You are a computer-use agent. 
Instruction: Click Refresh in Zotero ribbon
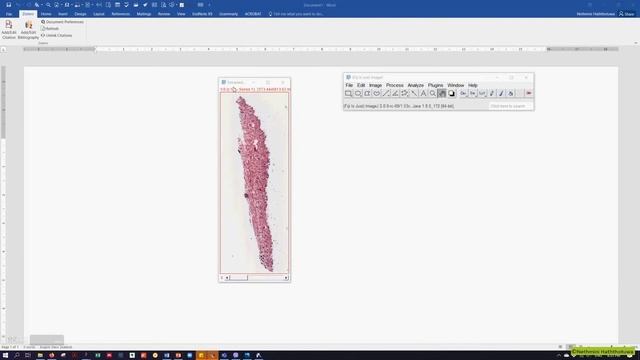point(50,29)
